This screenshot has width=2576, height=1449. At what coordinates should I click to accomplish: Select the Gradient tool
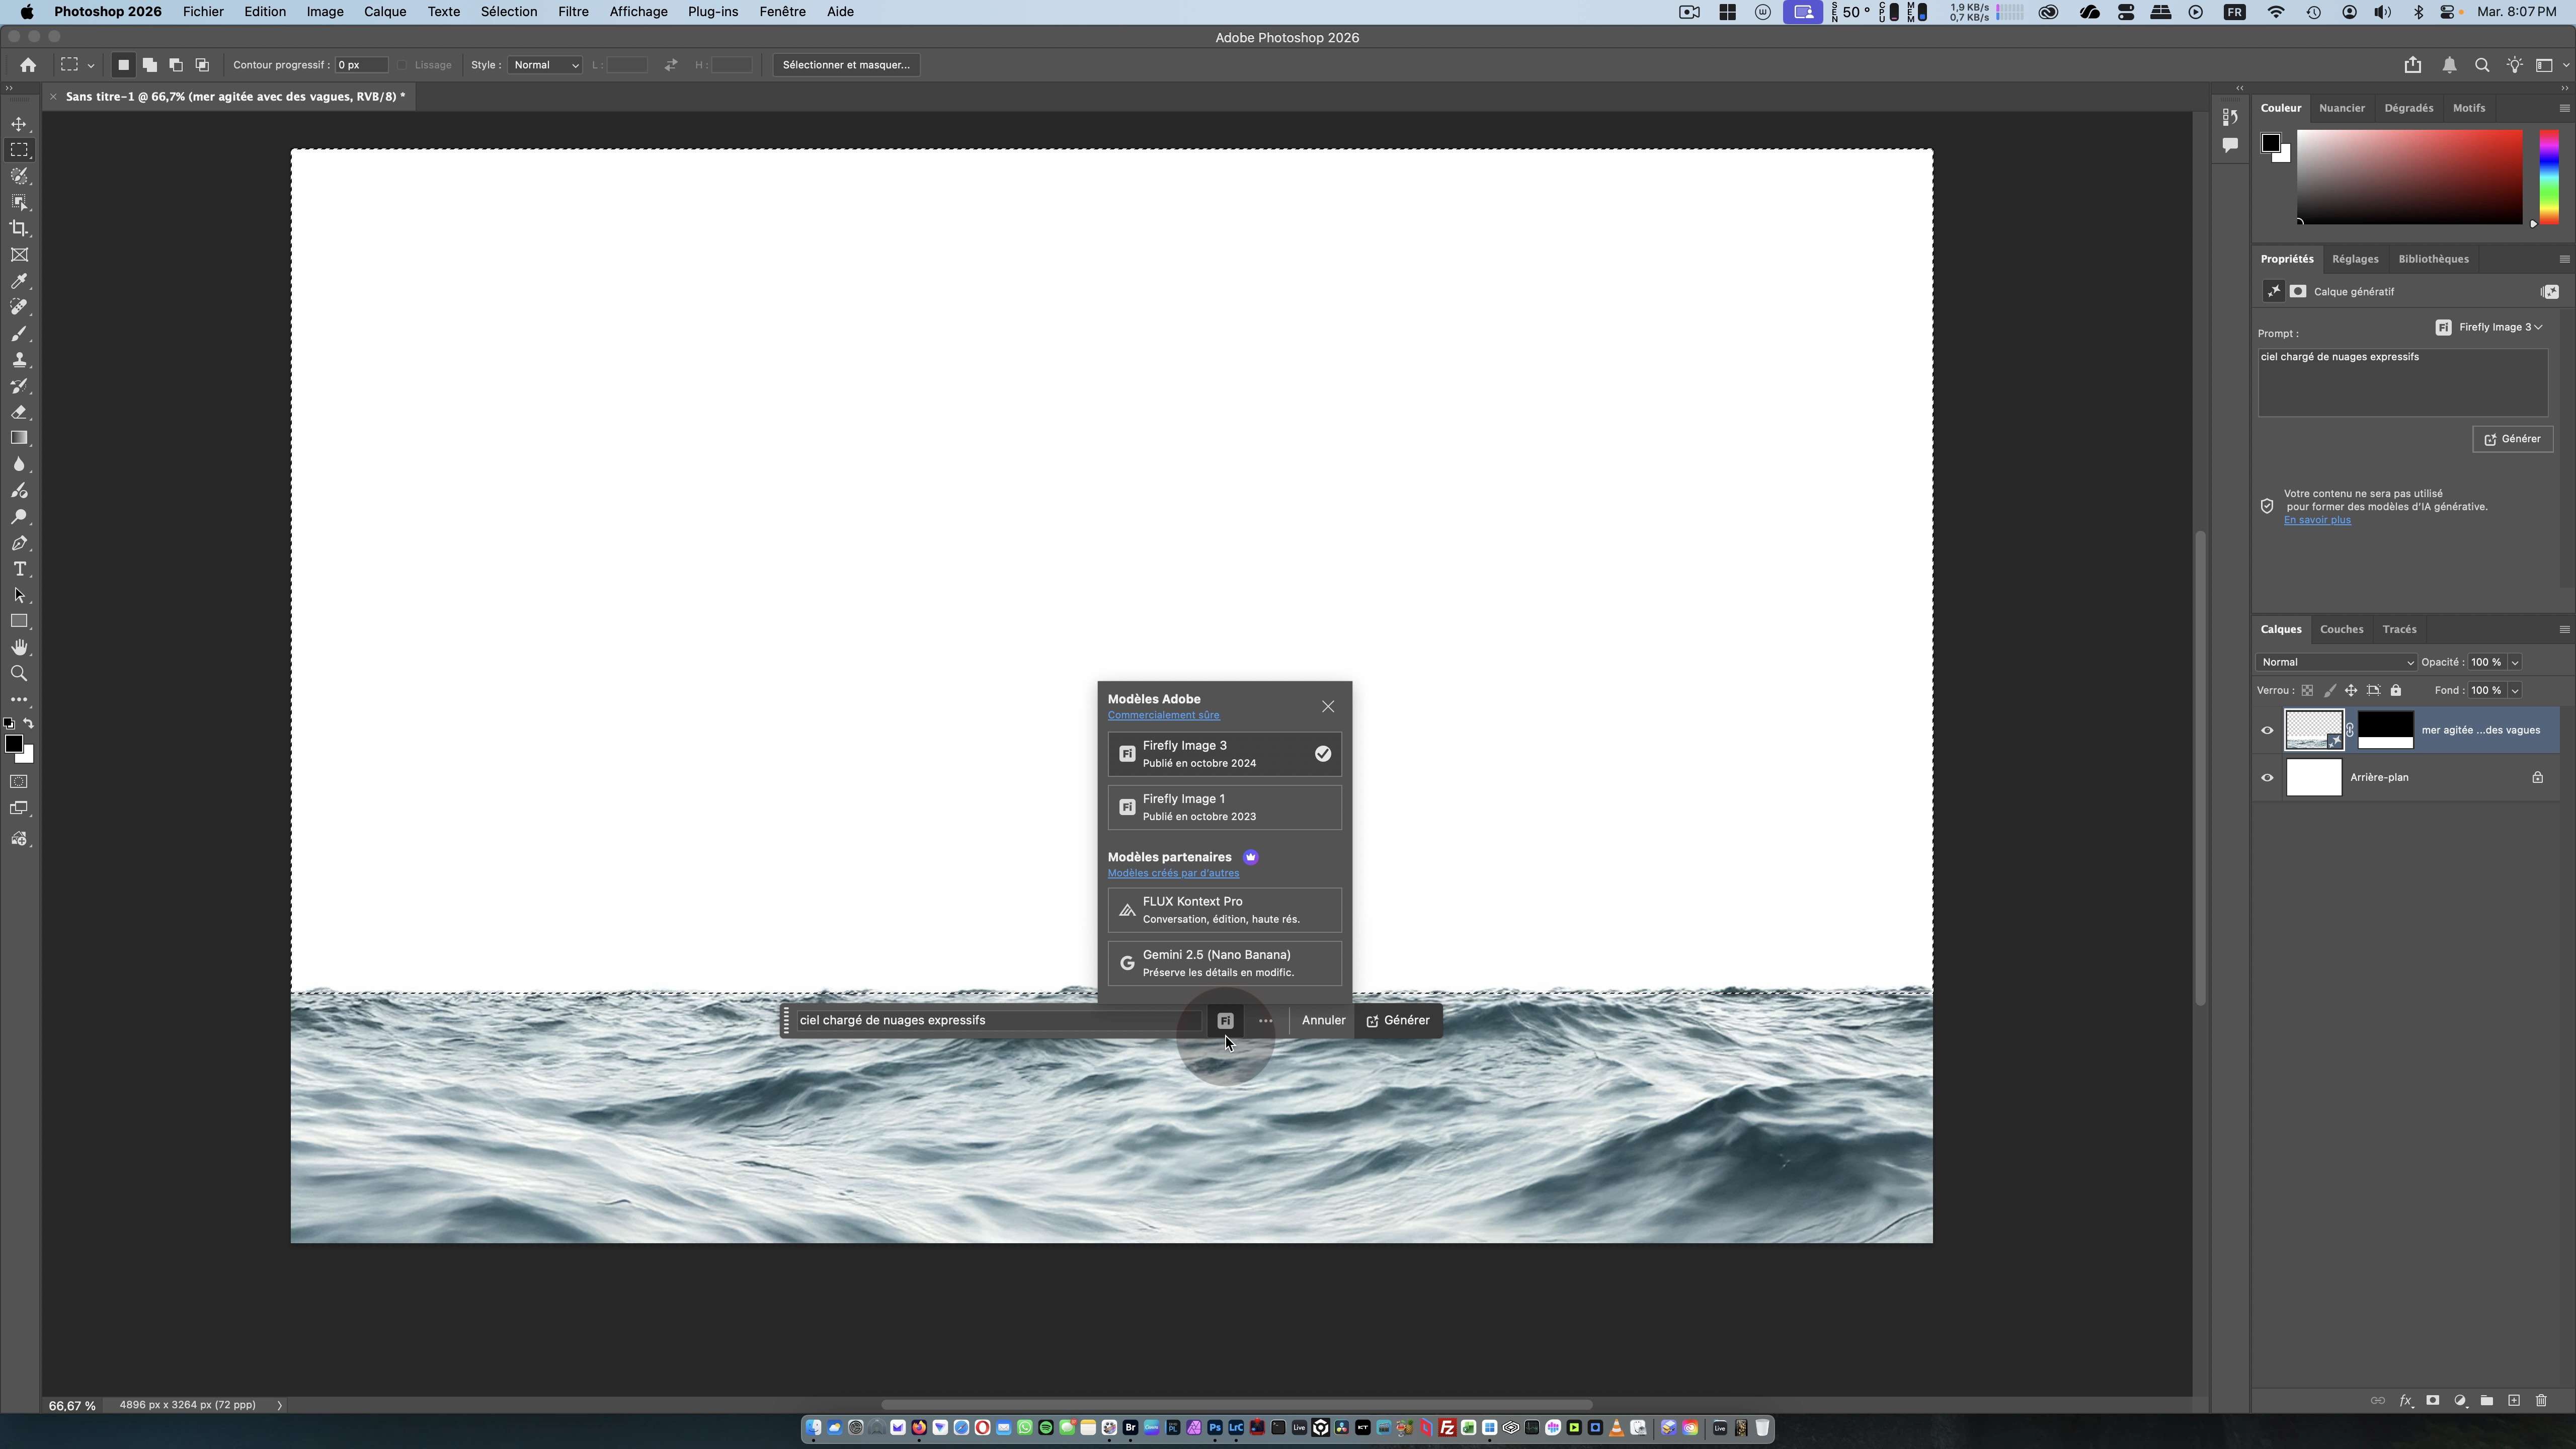[19, 438]
